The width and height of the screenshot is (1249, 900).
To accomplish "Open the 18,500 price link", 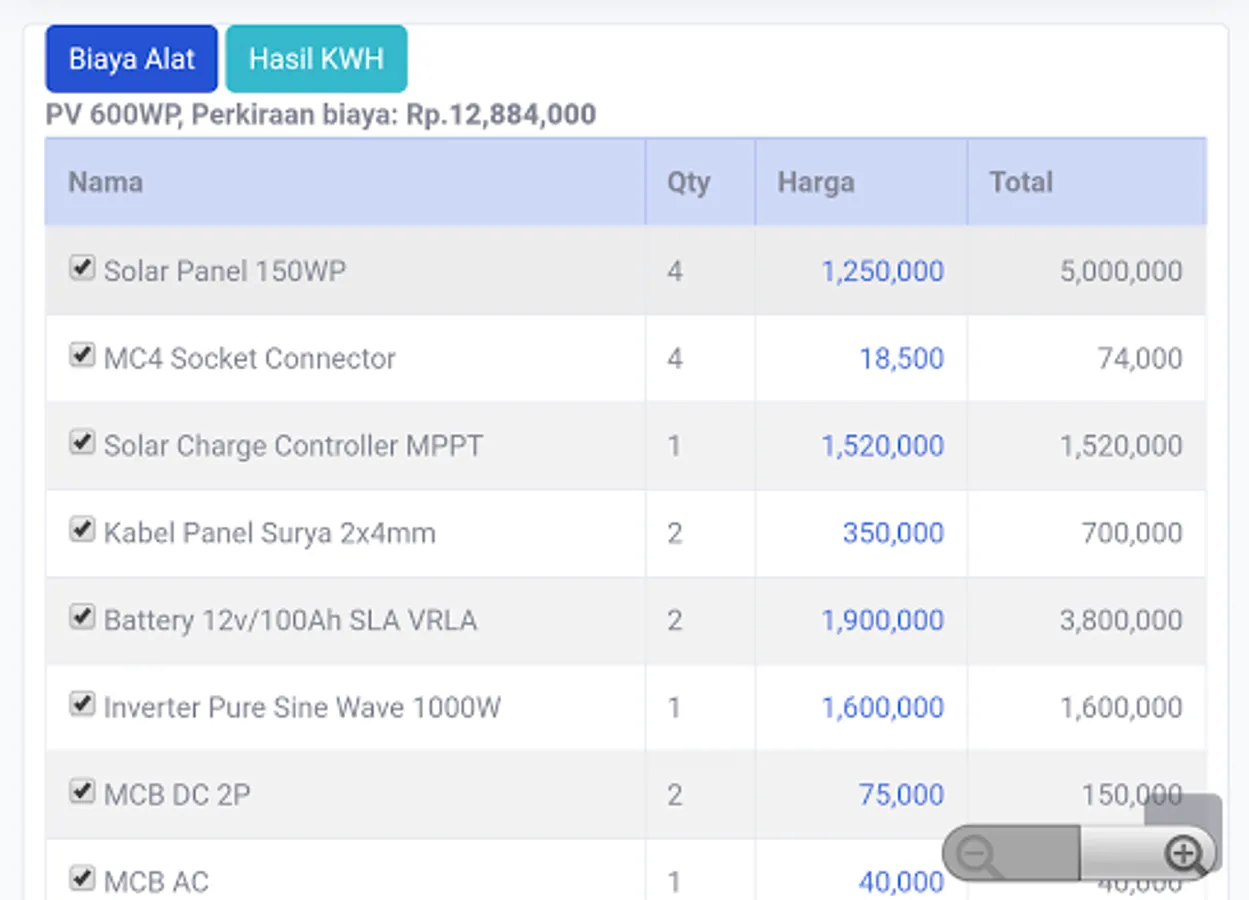I will tap(901, 358).
